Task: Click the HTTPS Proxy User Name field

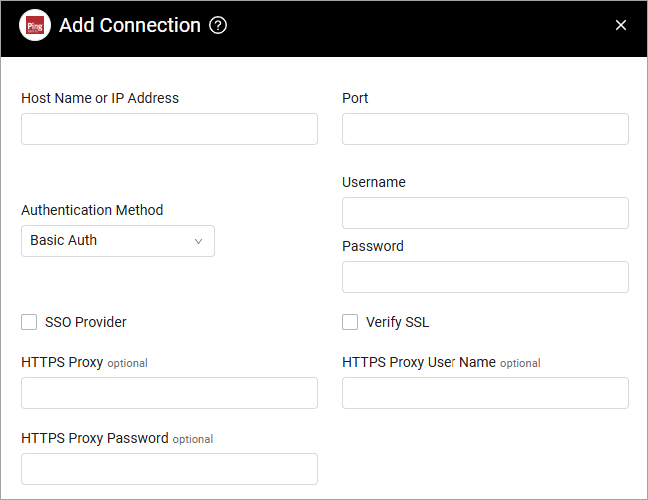Action: 485,393
